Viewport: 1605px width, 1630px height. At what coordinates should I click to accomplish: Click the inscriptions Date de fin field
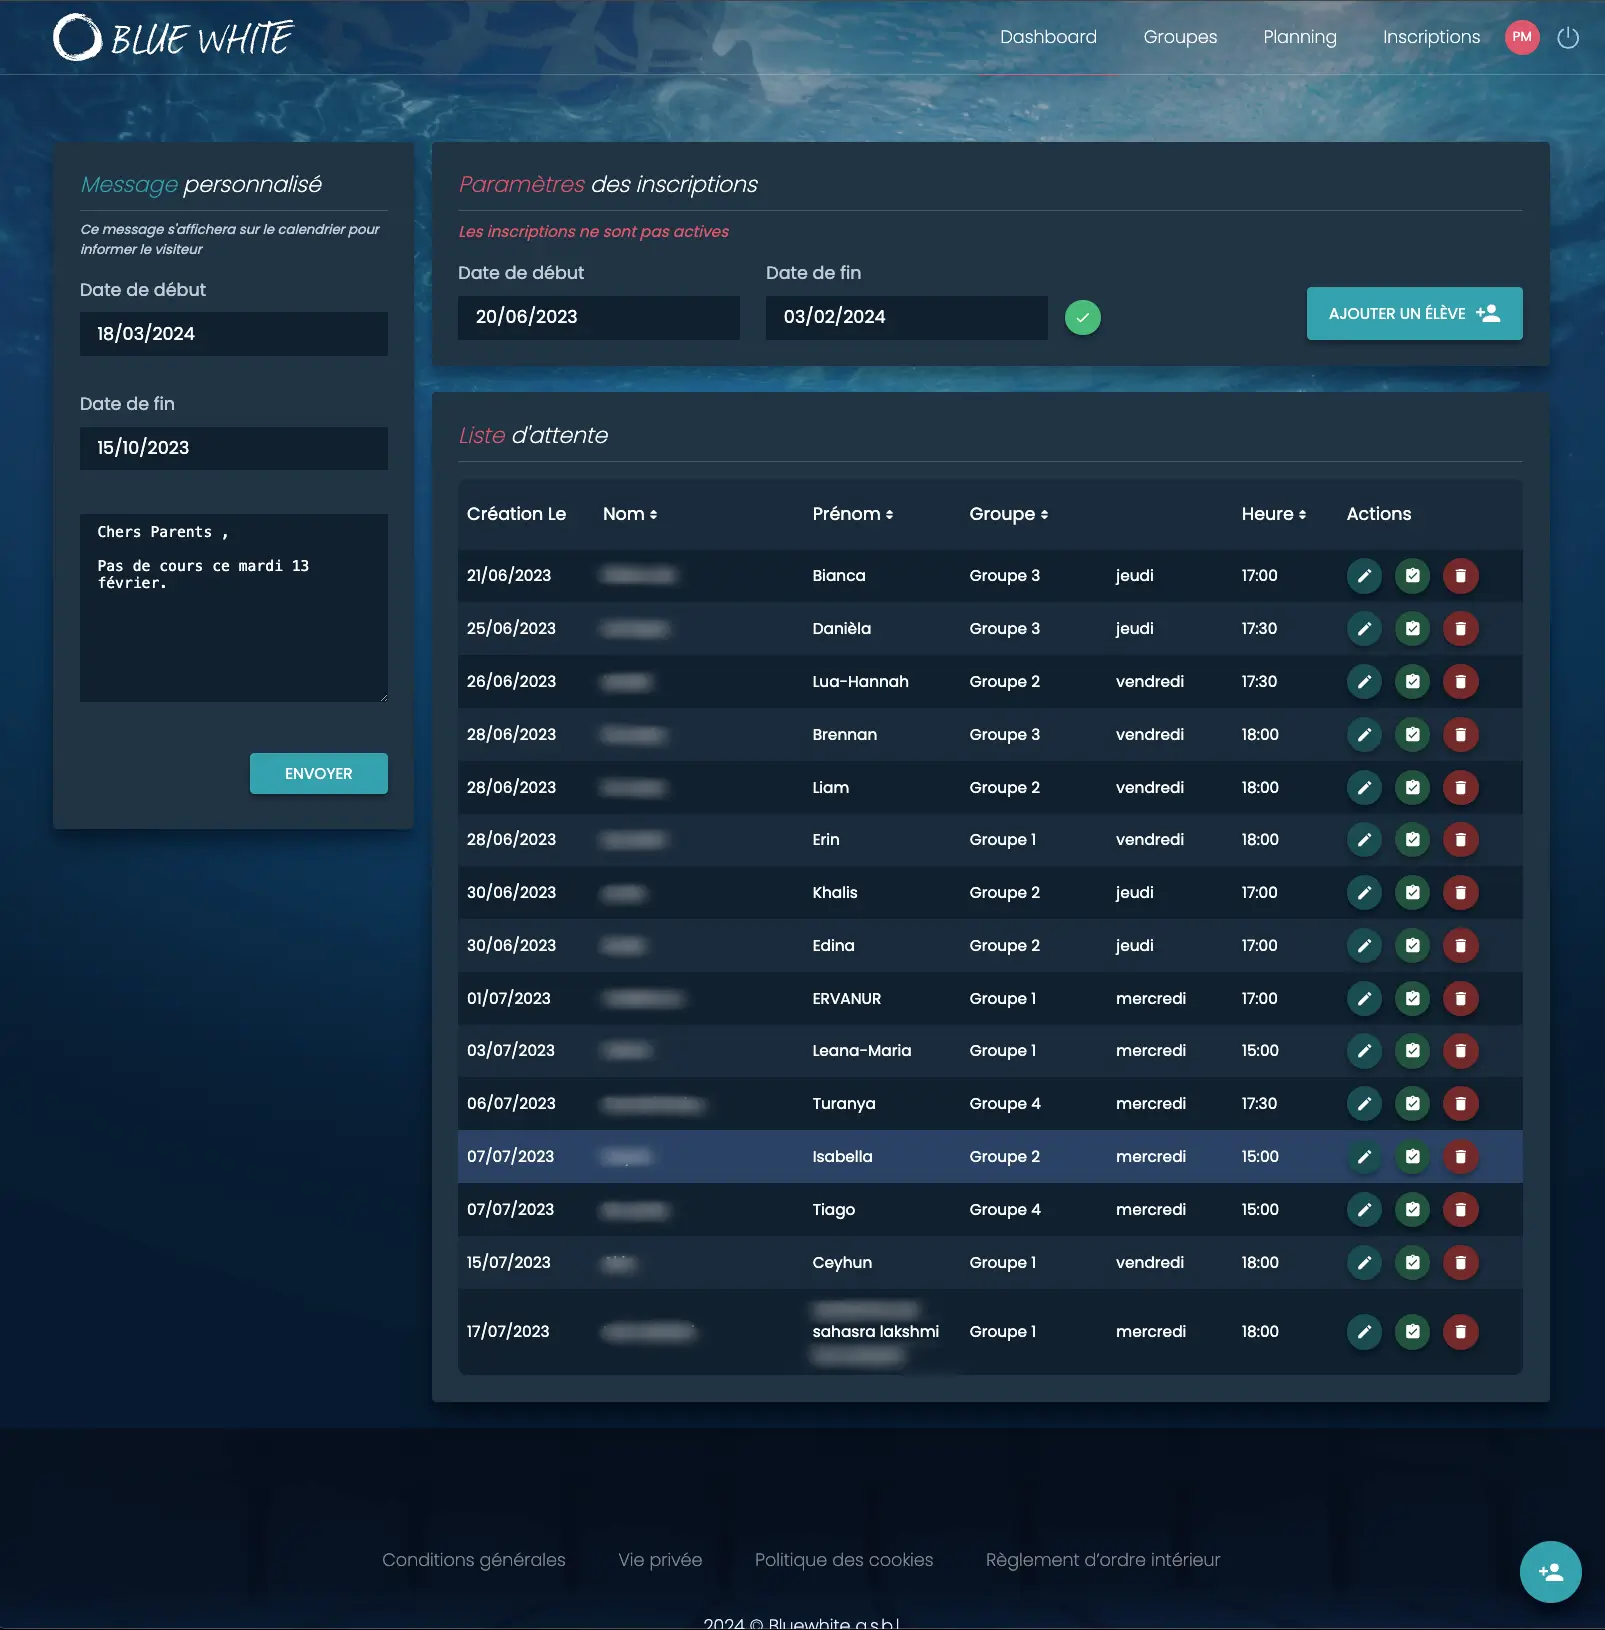pos(906,317)
